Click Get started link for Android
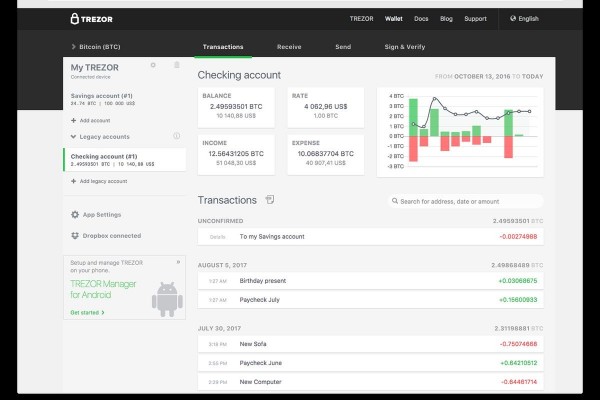The height and width of the screenshot is (400, 600). click(x=87, y=312)
